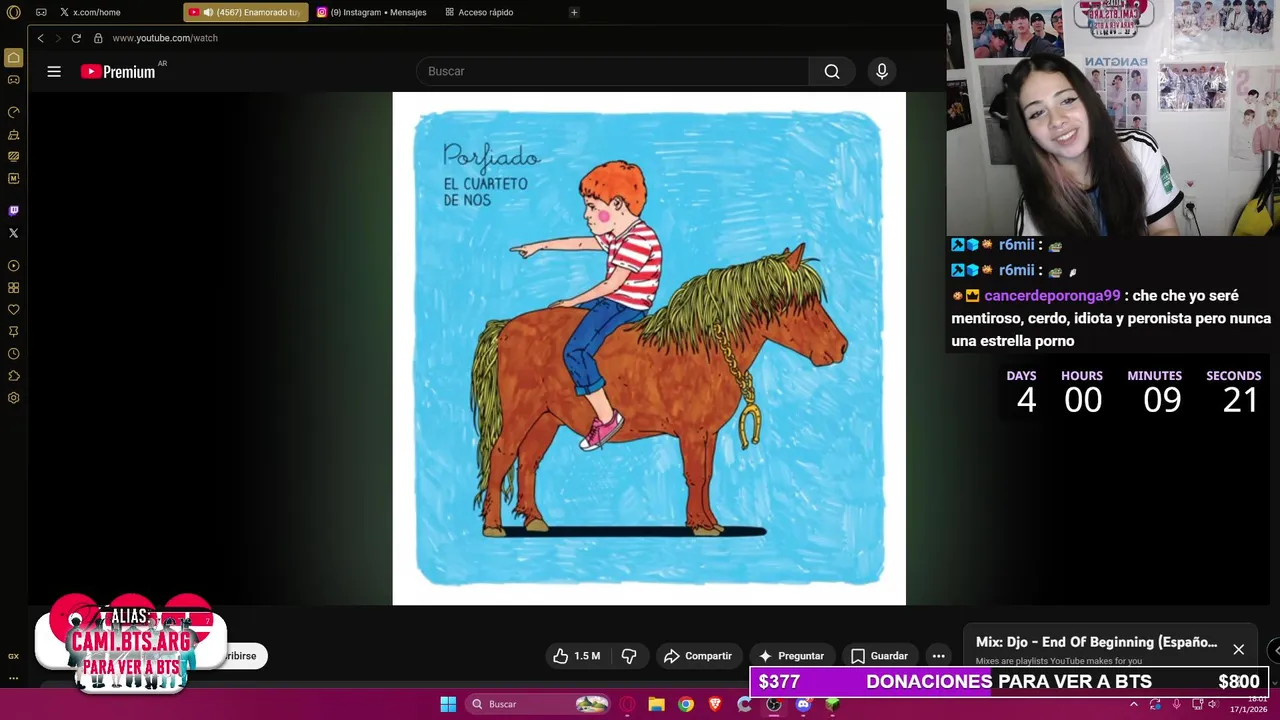Open the taskbar clock showing 17/1/2026
Screen dimensions: 1280x720
1248,704
